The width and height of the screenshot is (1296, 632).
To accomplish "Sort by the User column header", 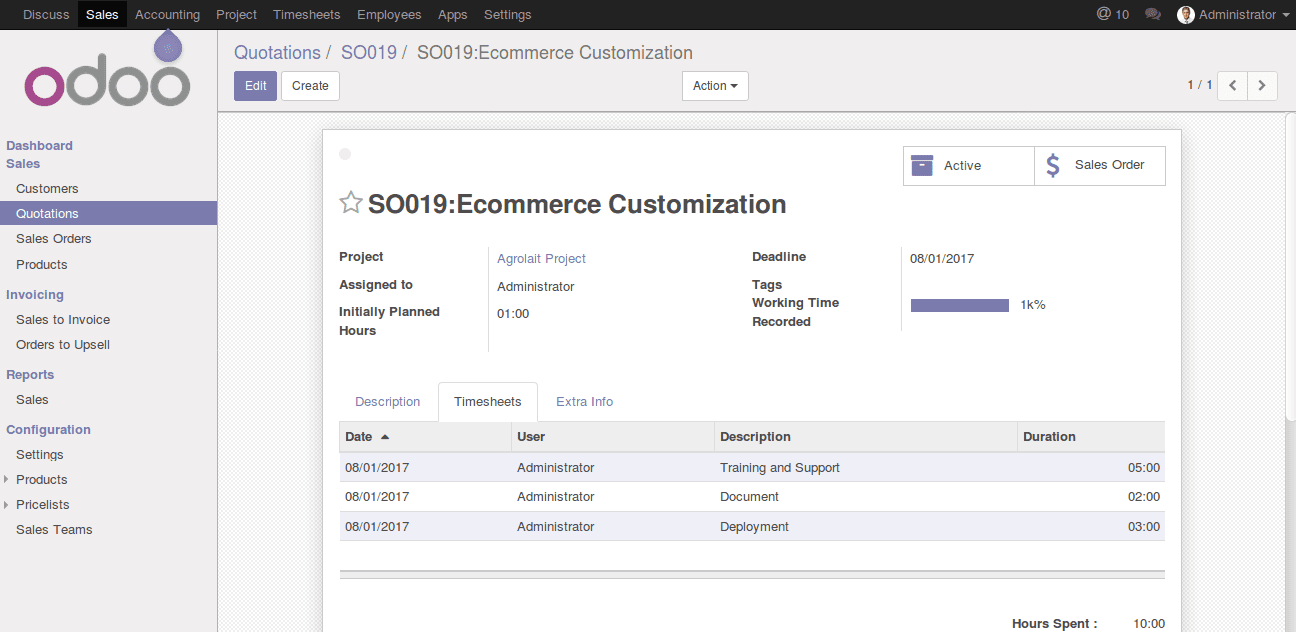I will click(613, 437).
